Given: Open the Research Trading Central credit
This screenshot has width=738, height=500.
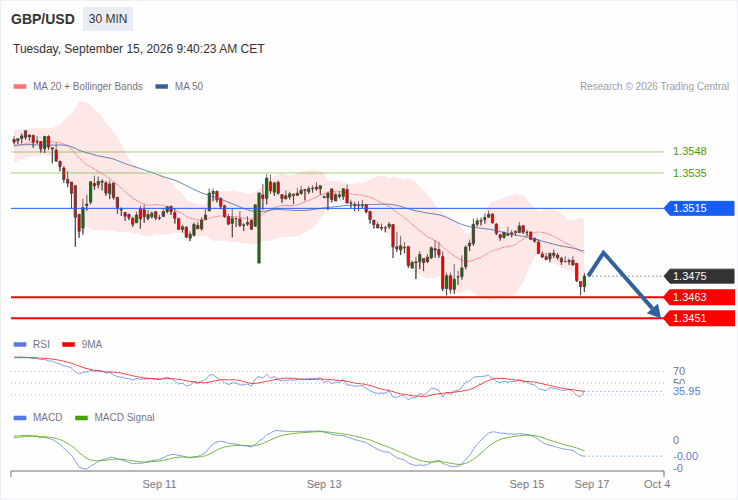Looking at the screenshot, I should coord(654,87).
